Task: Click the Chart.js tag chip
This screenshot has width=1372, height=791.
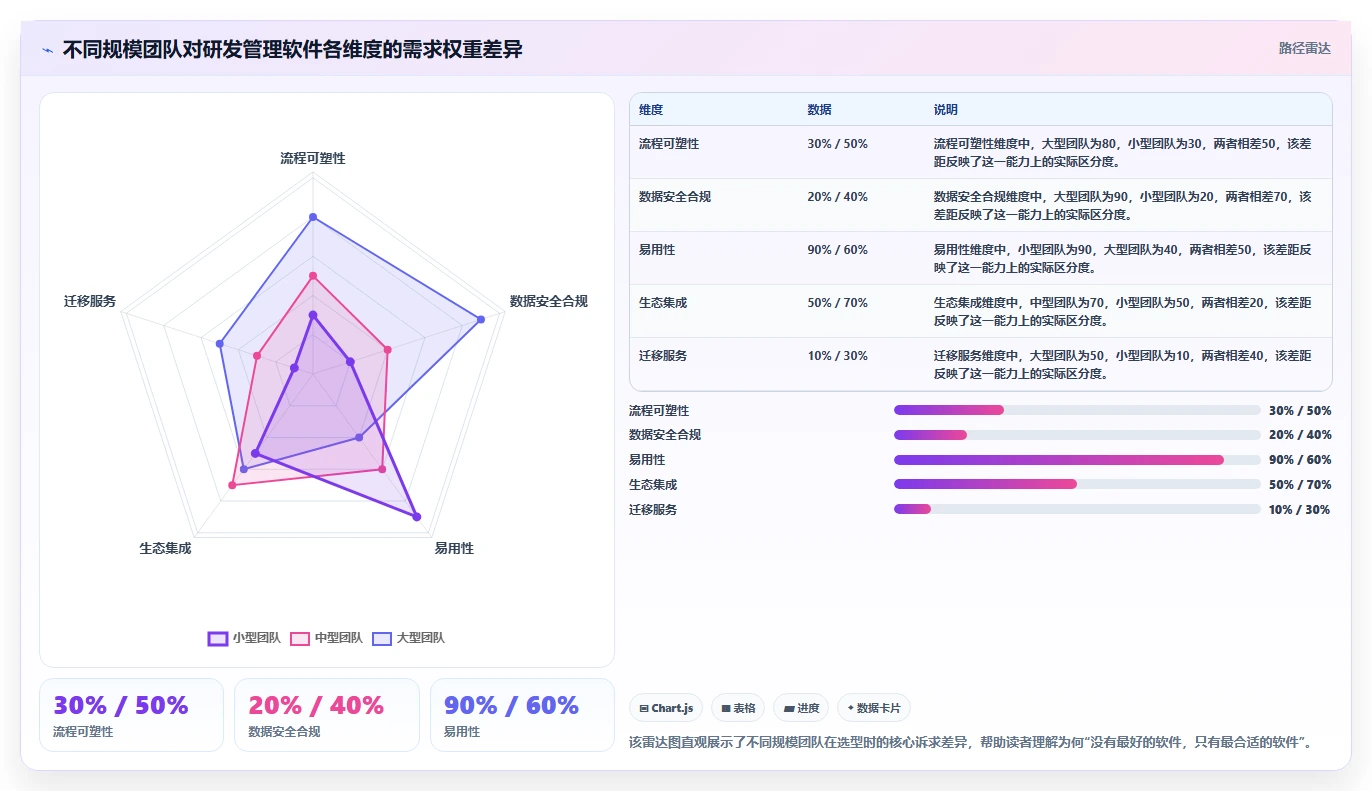Action: 666,708
